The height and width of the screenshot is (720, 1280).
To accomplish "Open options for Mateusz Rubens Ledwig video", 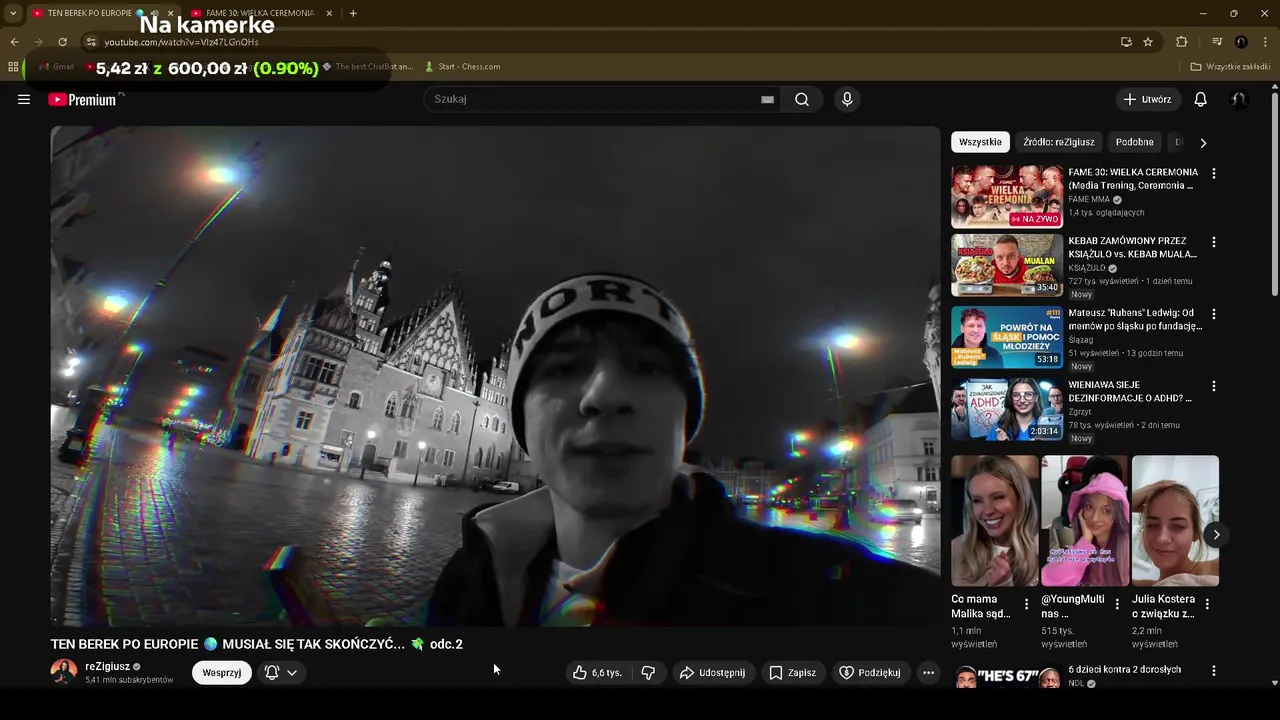I will coord(1214,314).
